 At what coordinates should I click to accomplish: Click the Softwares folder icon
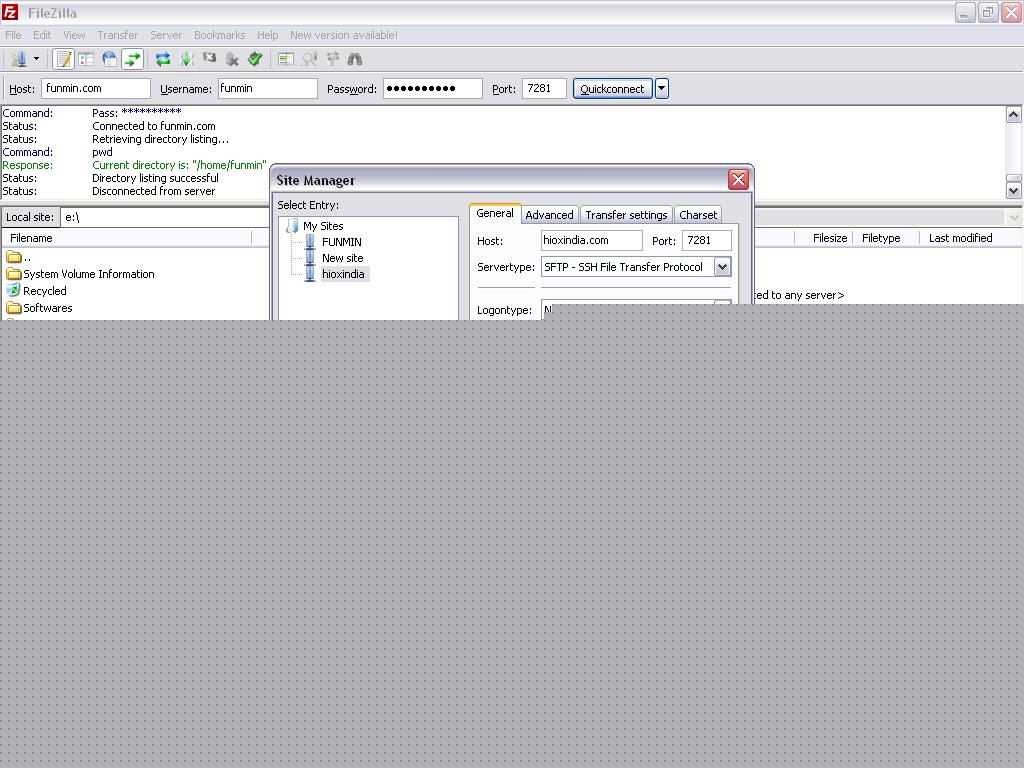[14, 308]
